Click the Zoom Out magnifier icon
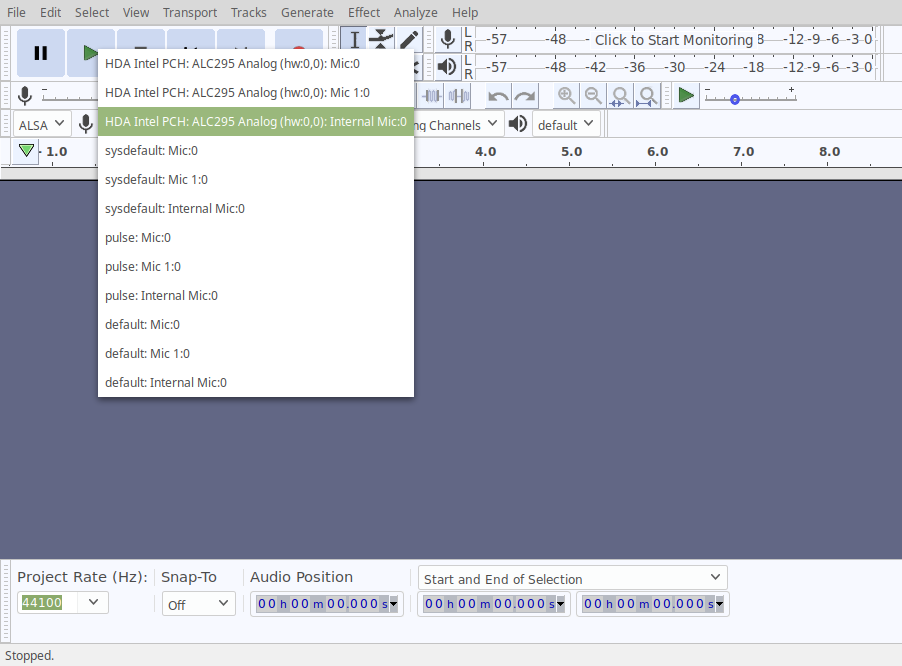Image resolution: width=902 pixels, height=666 pixels. [593, 96]
